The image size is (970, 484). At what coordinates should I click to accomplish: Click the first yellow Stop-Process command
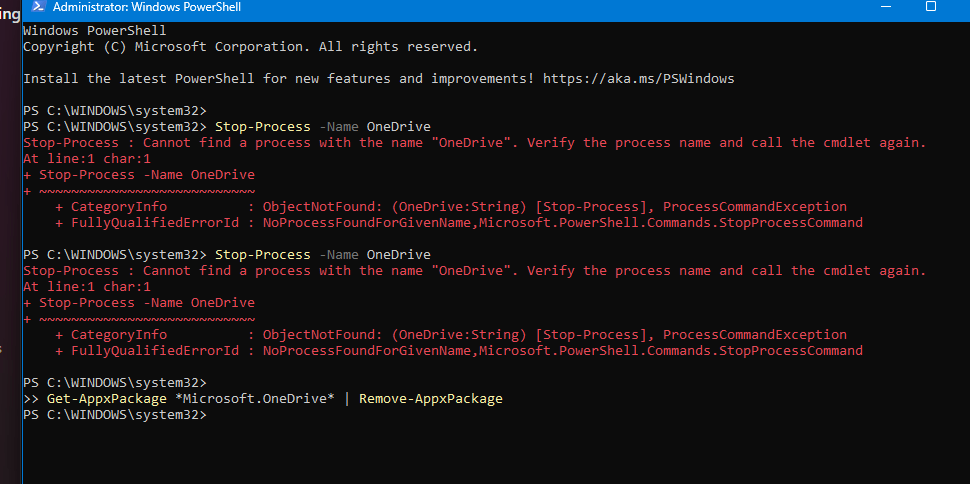(262, 127)
